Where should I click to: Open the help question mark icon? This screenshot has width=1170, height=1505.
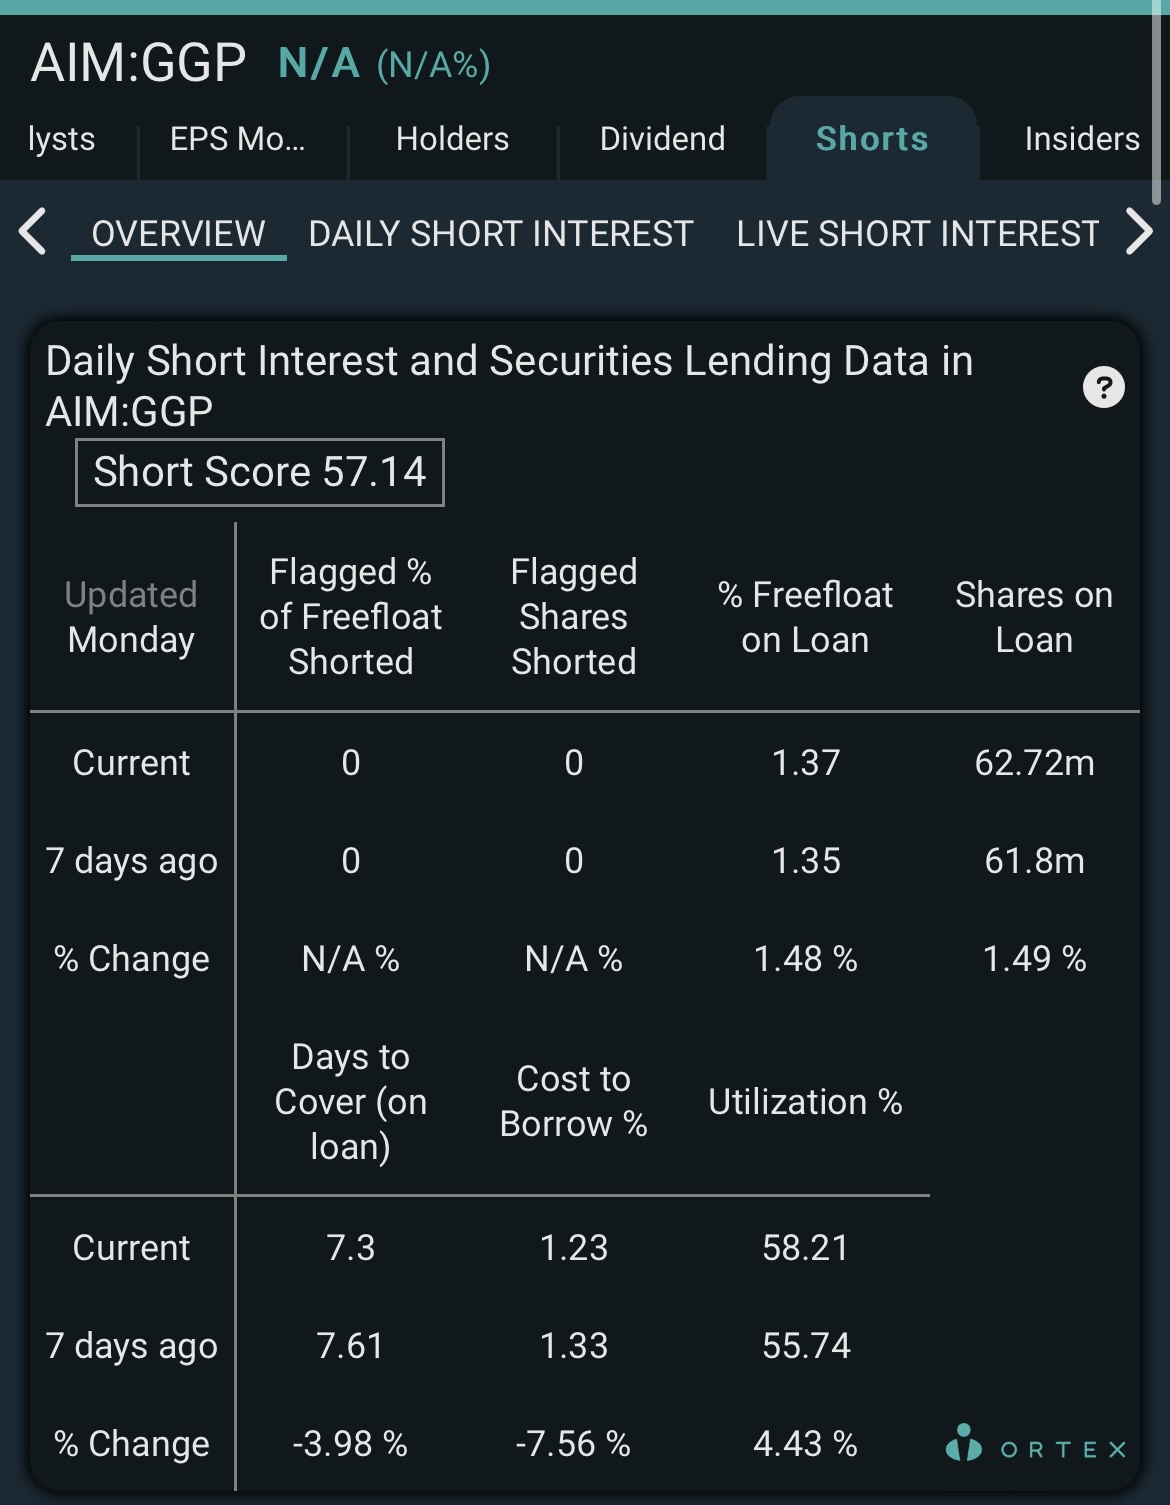(x=1104, y=387)
